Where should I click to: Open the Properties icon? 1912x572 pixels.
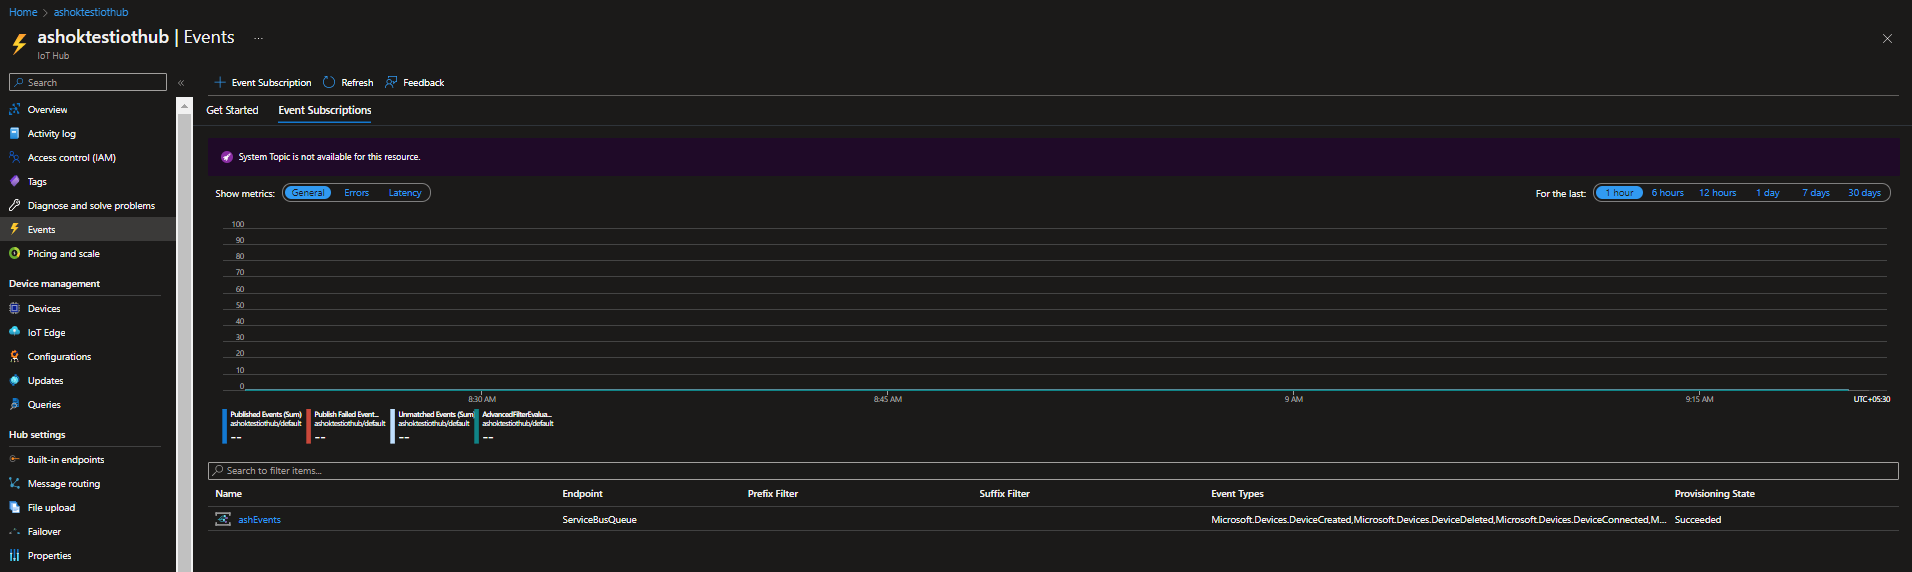pos(14,555)
